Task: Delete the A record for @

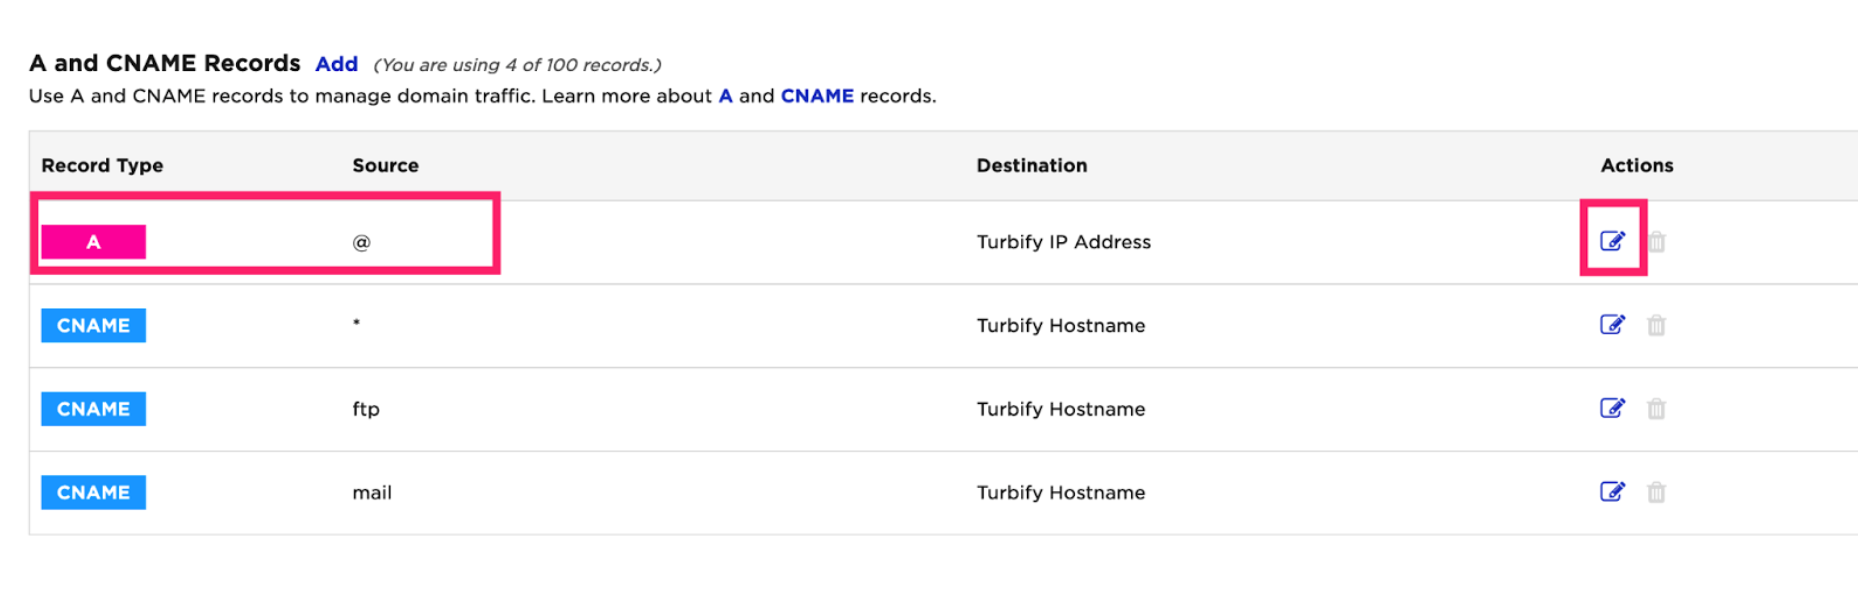Action: point(1657,242)
